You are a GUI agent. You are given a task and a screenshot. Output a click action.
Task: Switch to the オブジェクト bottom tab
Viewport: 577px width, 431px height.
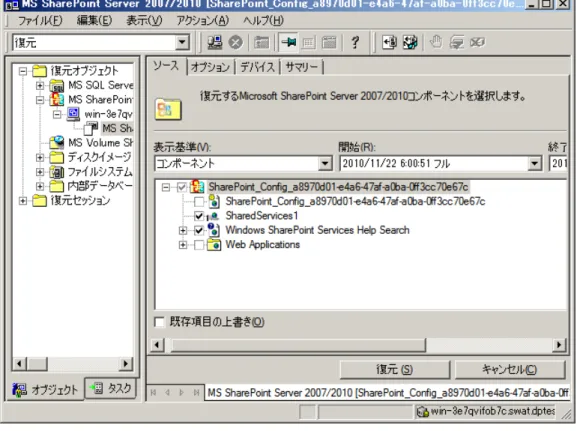(45, 389)
